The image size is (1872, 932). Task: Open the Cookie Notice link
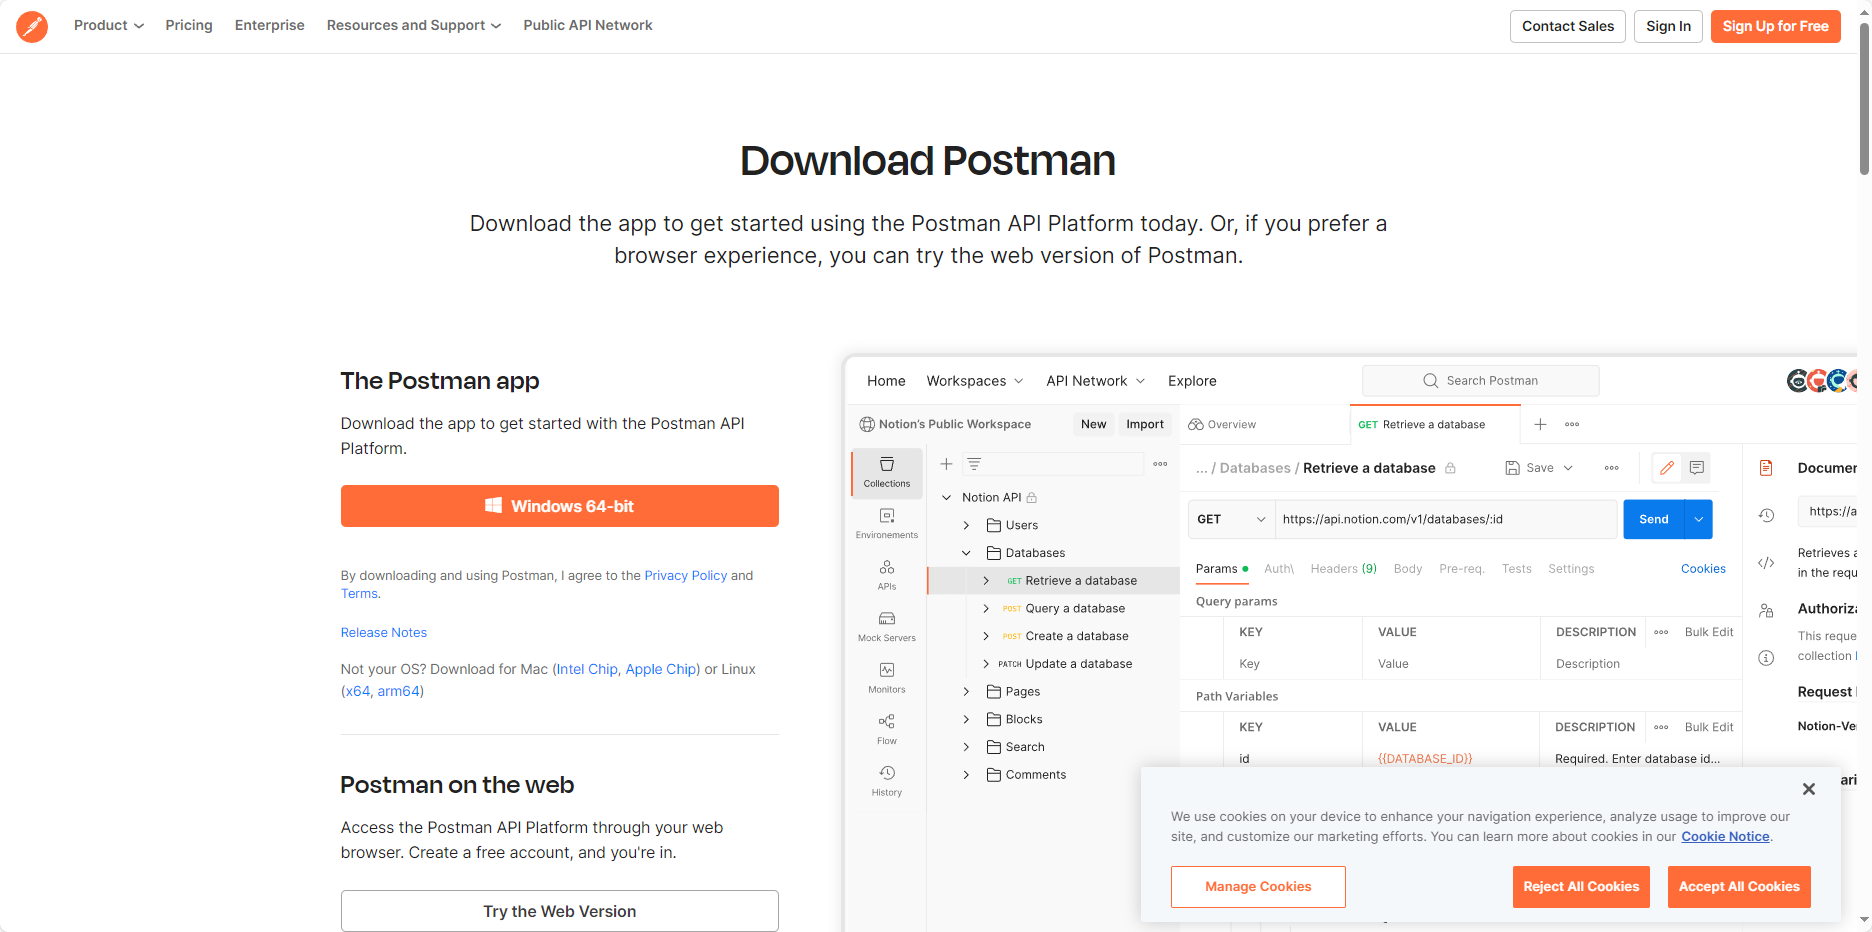click(x=1725, y=836)
